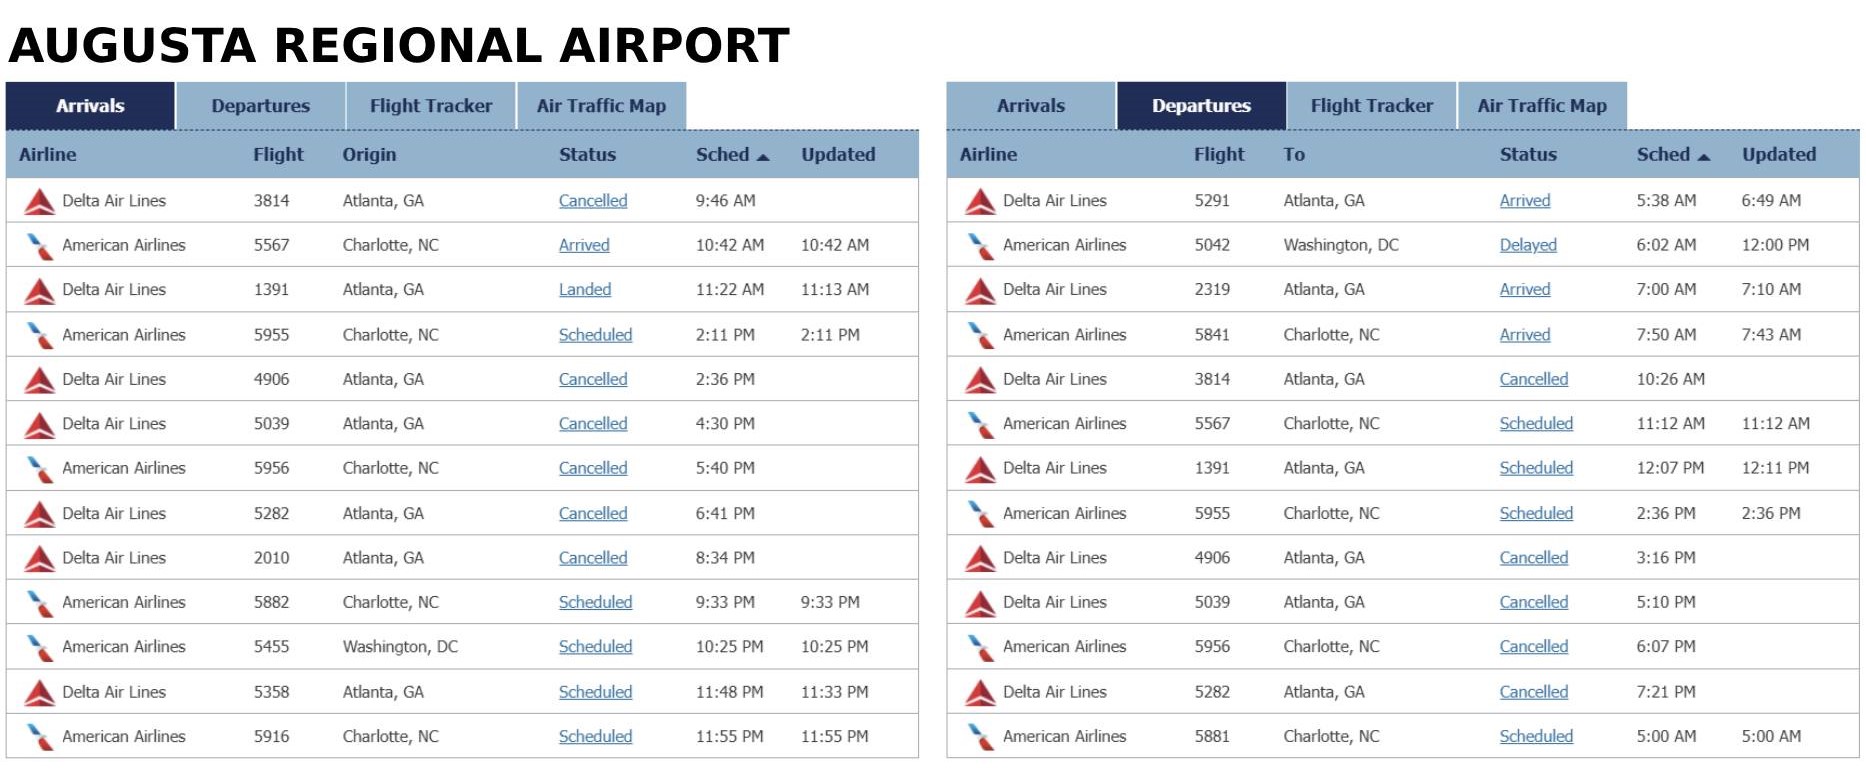Image resolution: width=1866 pixels, height=779 pixels.
Task: Click American Airlines logo for departure 5042
Action: (x=980, y=246)
